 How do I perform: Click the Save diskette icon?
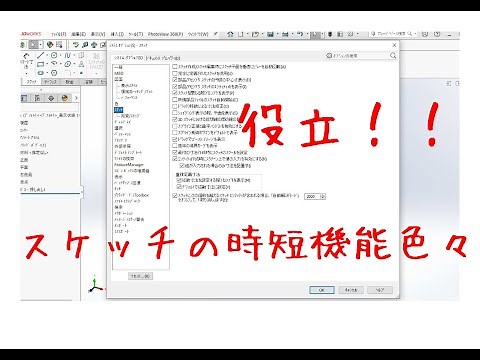(270, 34)
